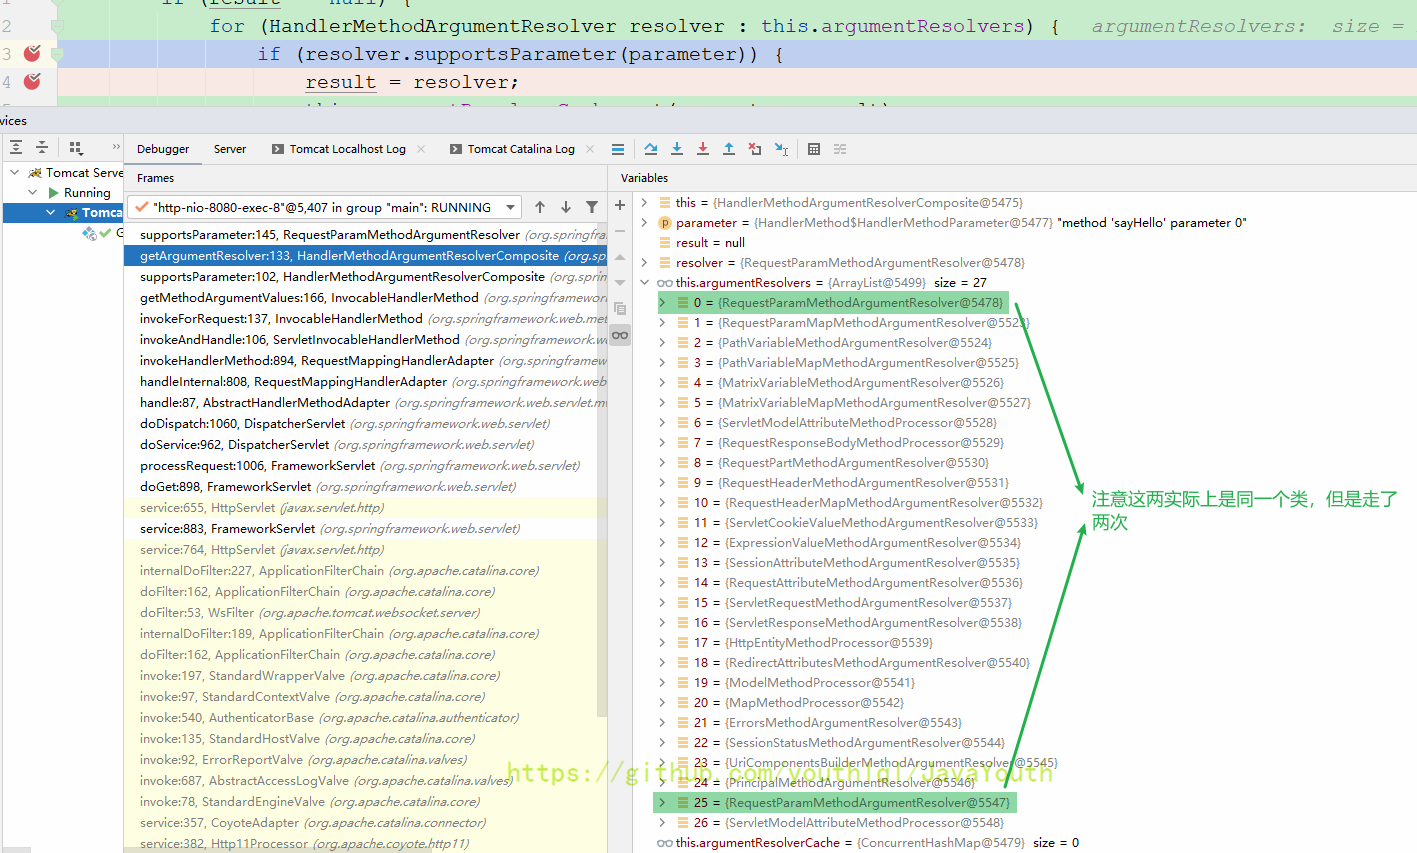Click the Step Over debugger icon

(651, 149)
